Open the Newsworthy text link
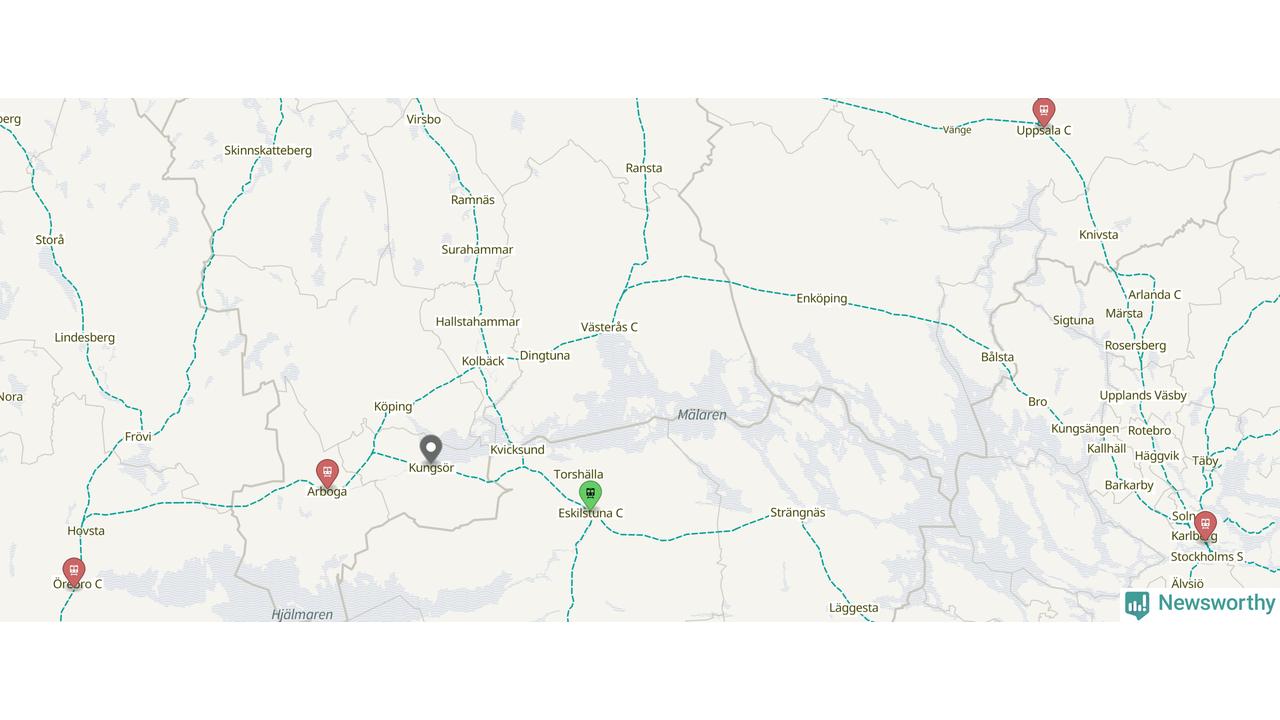1280x720 pixels. 1216,603
